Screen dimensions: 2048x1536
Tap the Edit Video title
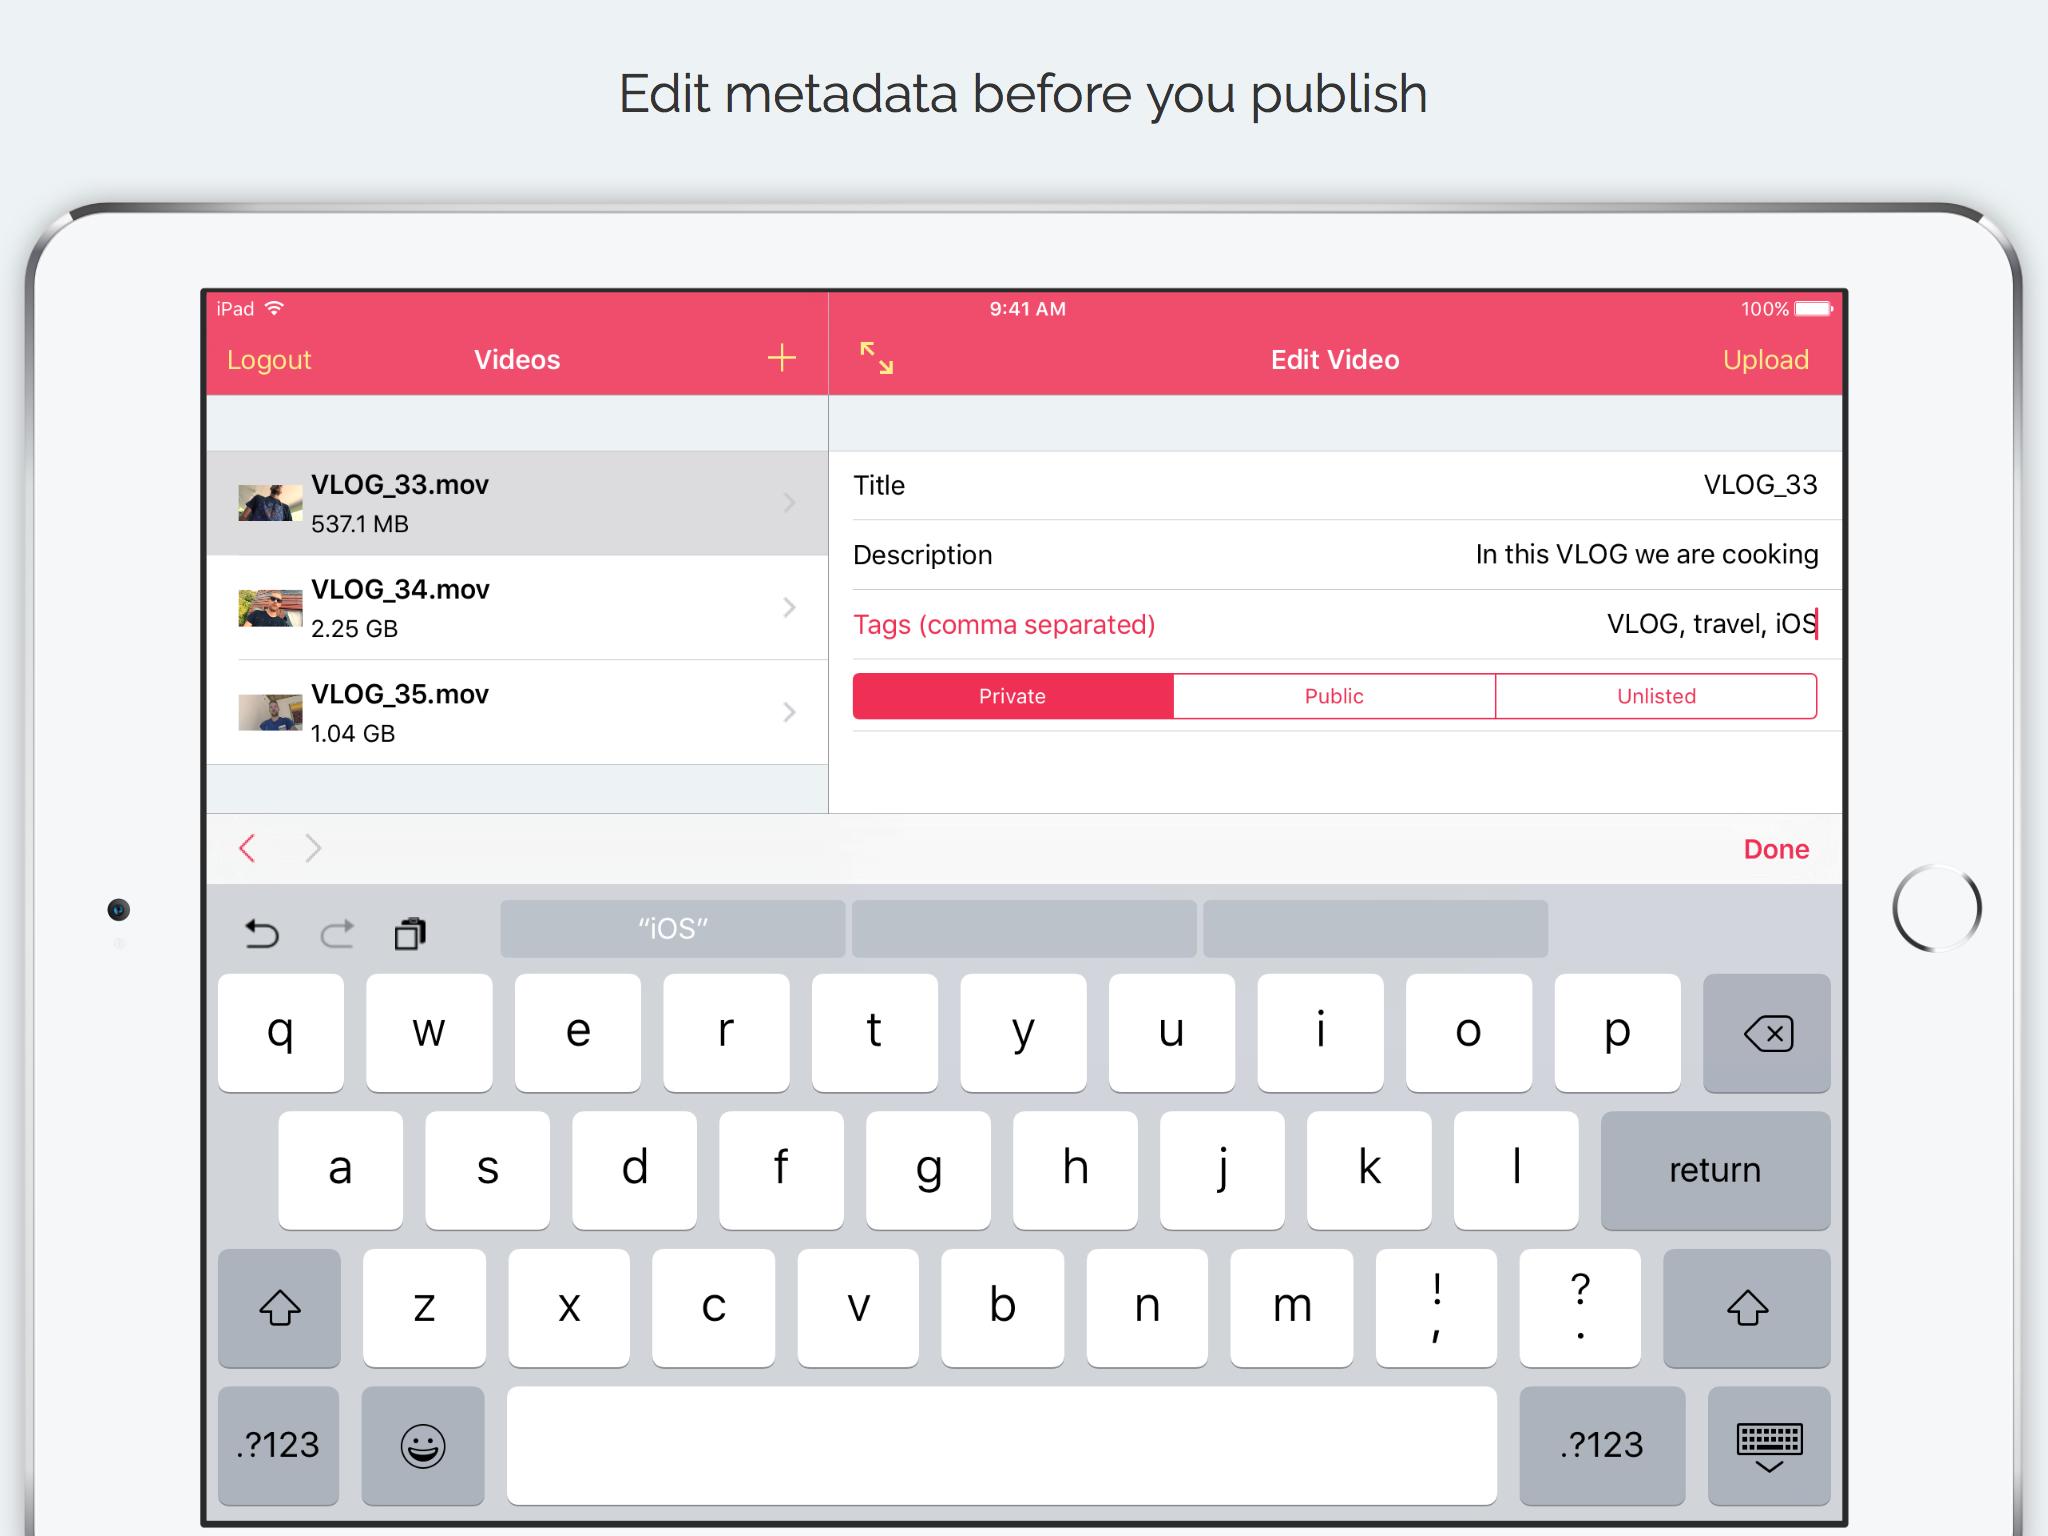tap(1335, 360)
